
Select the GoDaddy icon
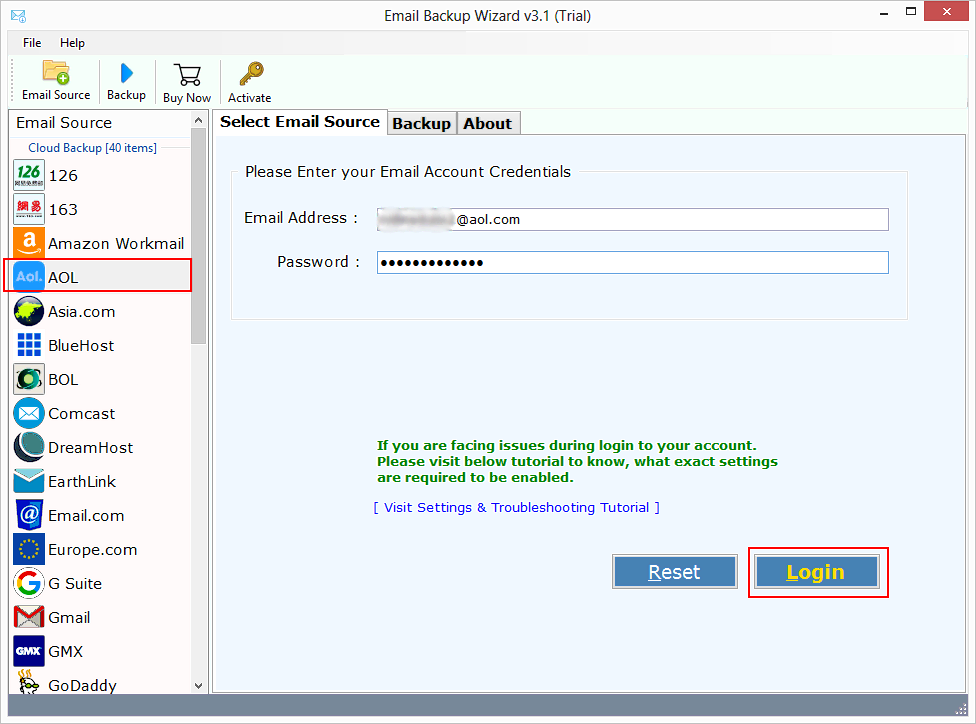[x=29, y=682]
